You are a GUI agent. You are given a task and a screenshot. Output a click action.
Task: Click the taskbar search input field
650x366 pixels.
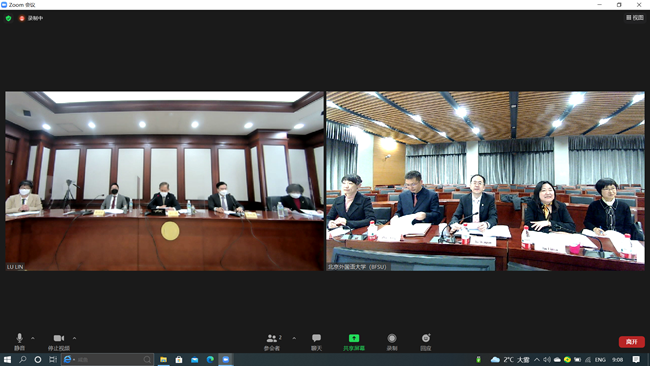pos(108,359)
